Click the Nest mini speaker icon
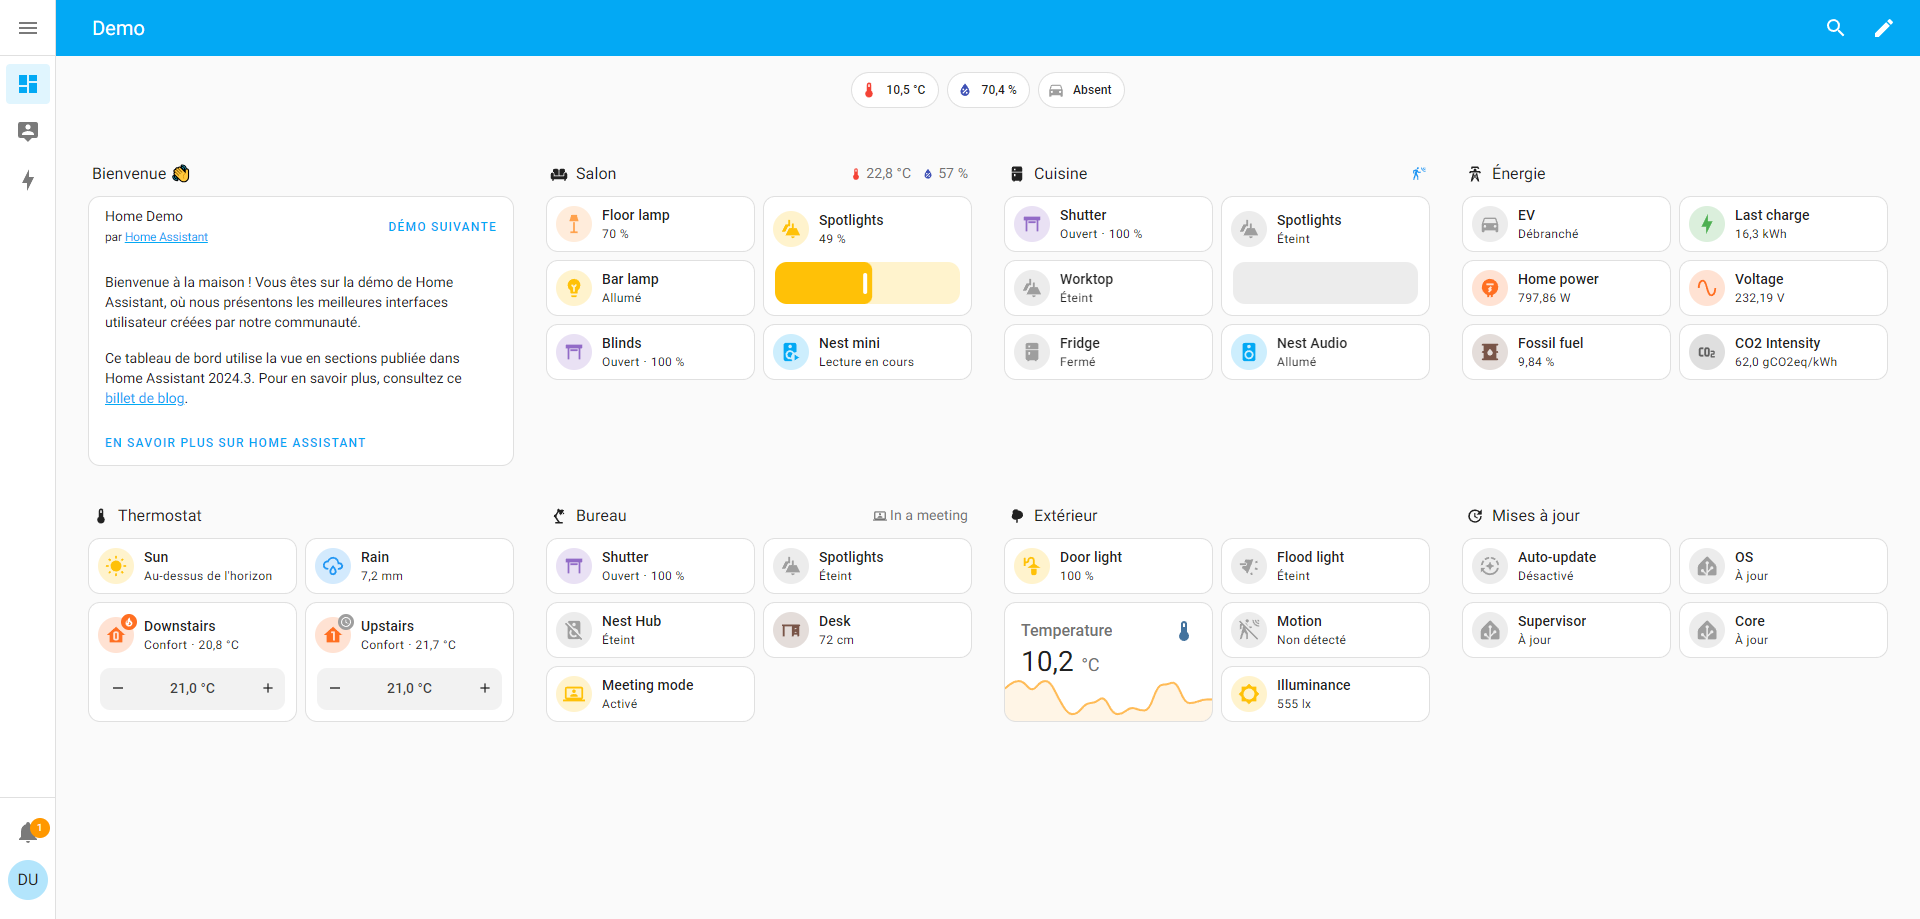This screenshot has width=1920, height=919. click(x=791, y=352)
